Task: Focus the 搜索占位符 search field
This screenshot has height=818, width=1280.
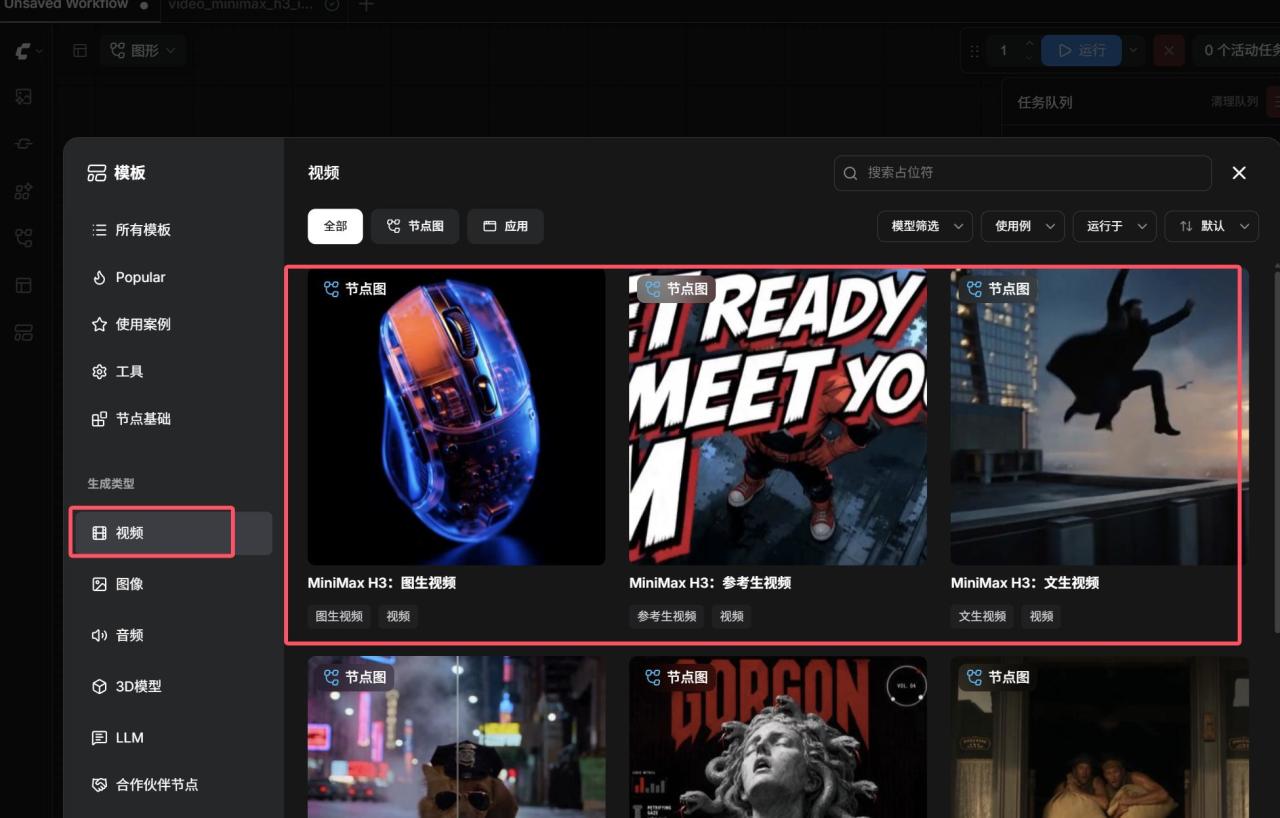Action: point(1022,173)
